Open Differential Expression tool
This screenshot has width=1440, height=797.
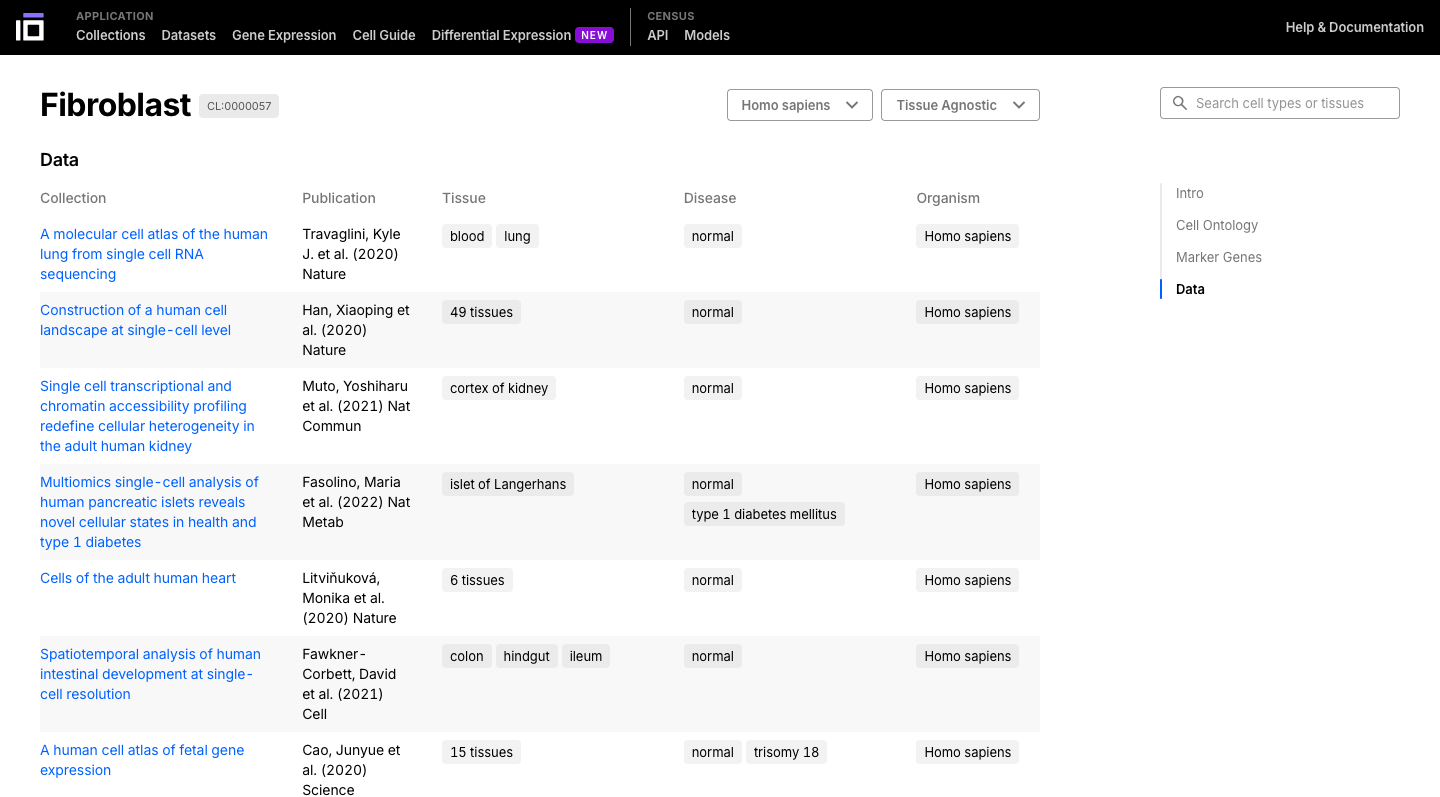click(x=501, y=35)
